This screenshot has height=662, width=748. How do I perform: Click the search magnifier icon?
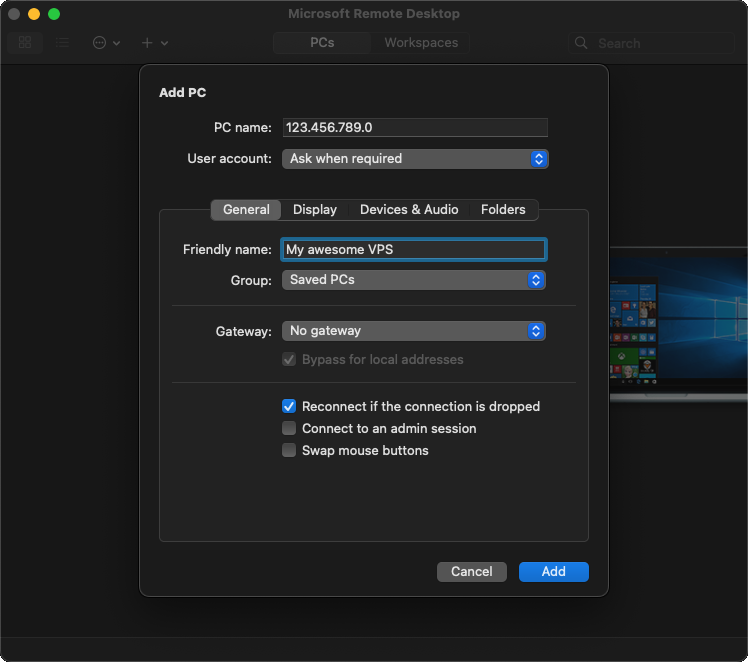(x=583, y=43)
